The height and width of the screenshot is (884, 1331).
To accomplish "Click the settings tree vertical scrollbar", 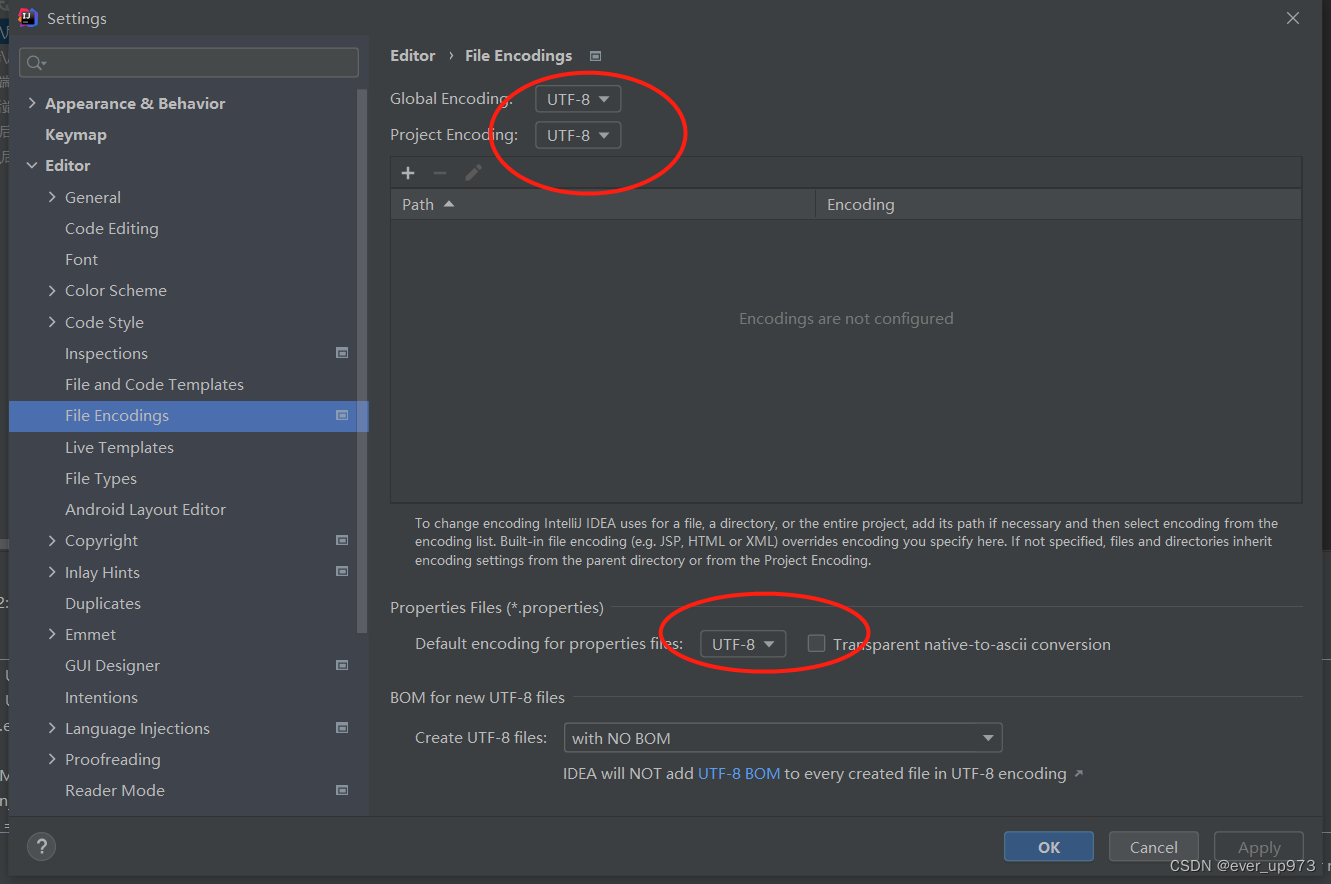I will pyautogui.click(x=363, y=360).
